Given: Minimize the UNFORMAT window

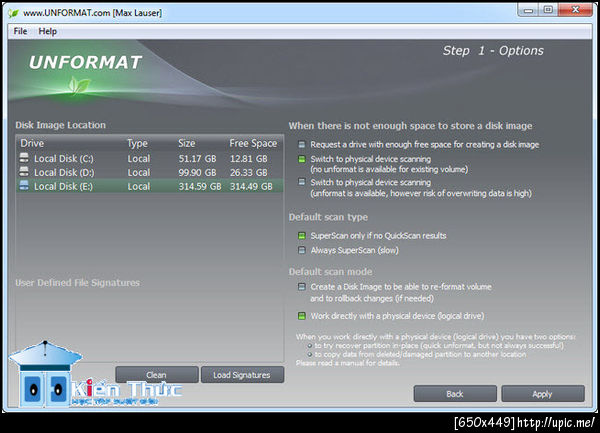Looking at the screenshot, I should pos(529,10).
